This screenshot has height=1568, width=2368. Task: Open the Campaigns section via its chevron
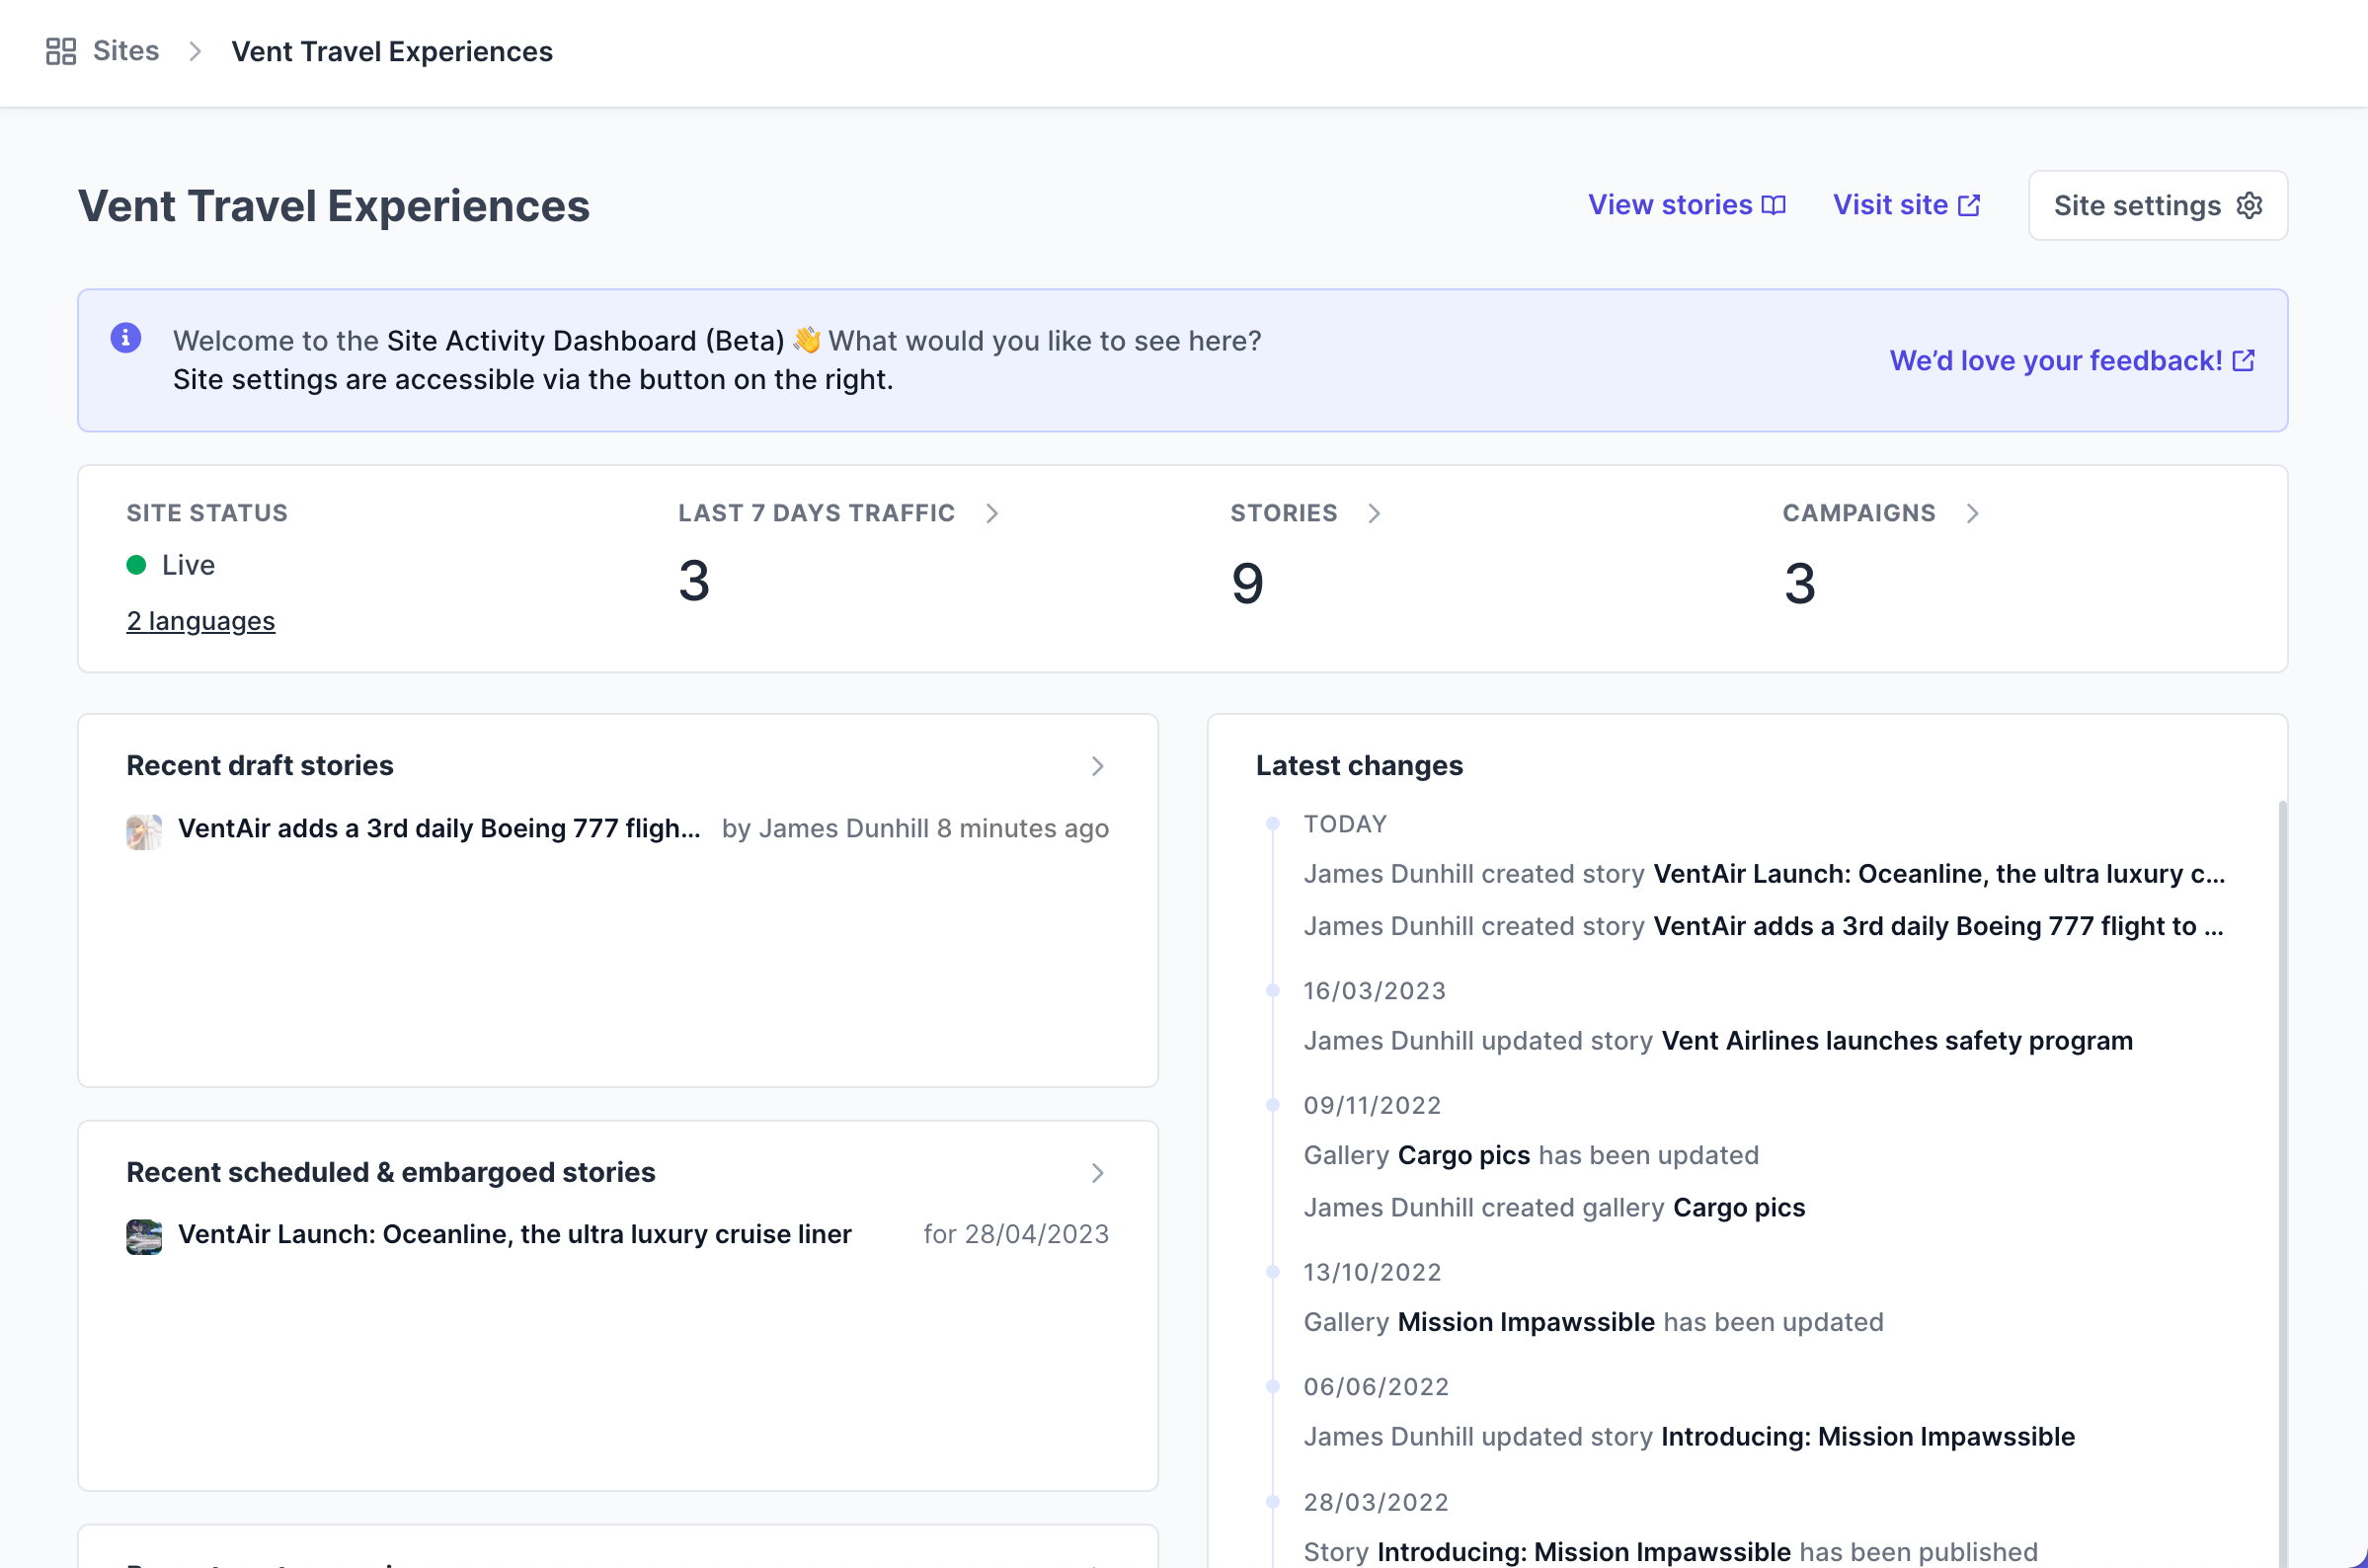[1973, 513]
